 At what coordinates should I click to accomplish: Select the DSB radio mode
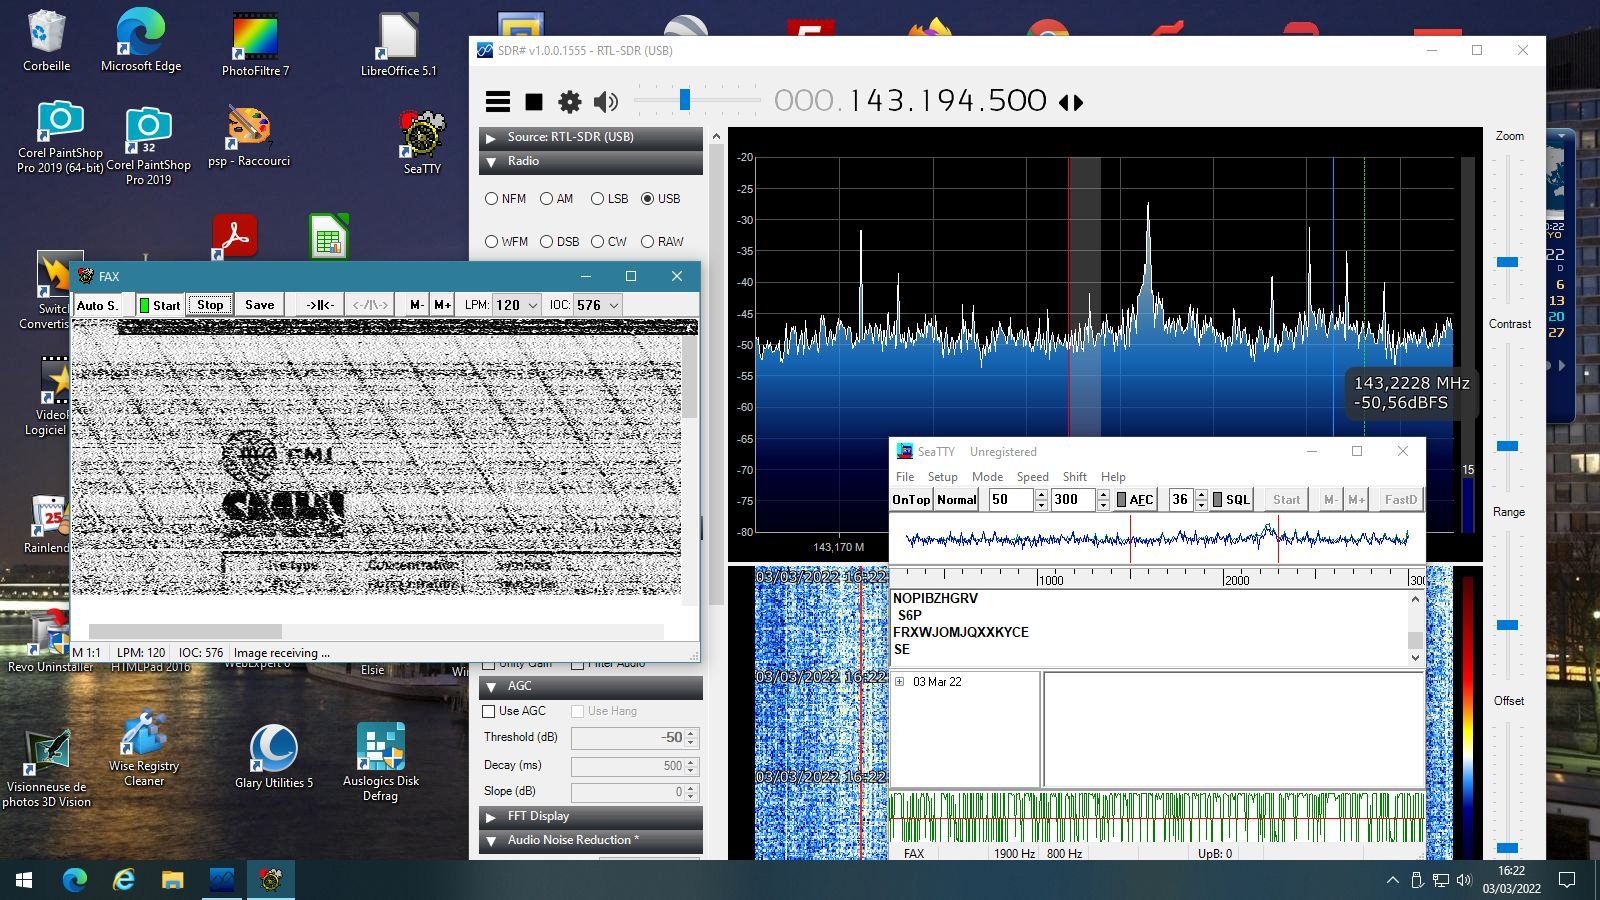pyautogui.click(x=559, y=242)
